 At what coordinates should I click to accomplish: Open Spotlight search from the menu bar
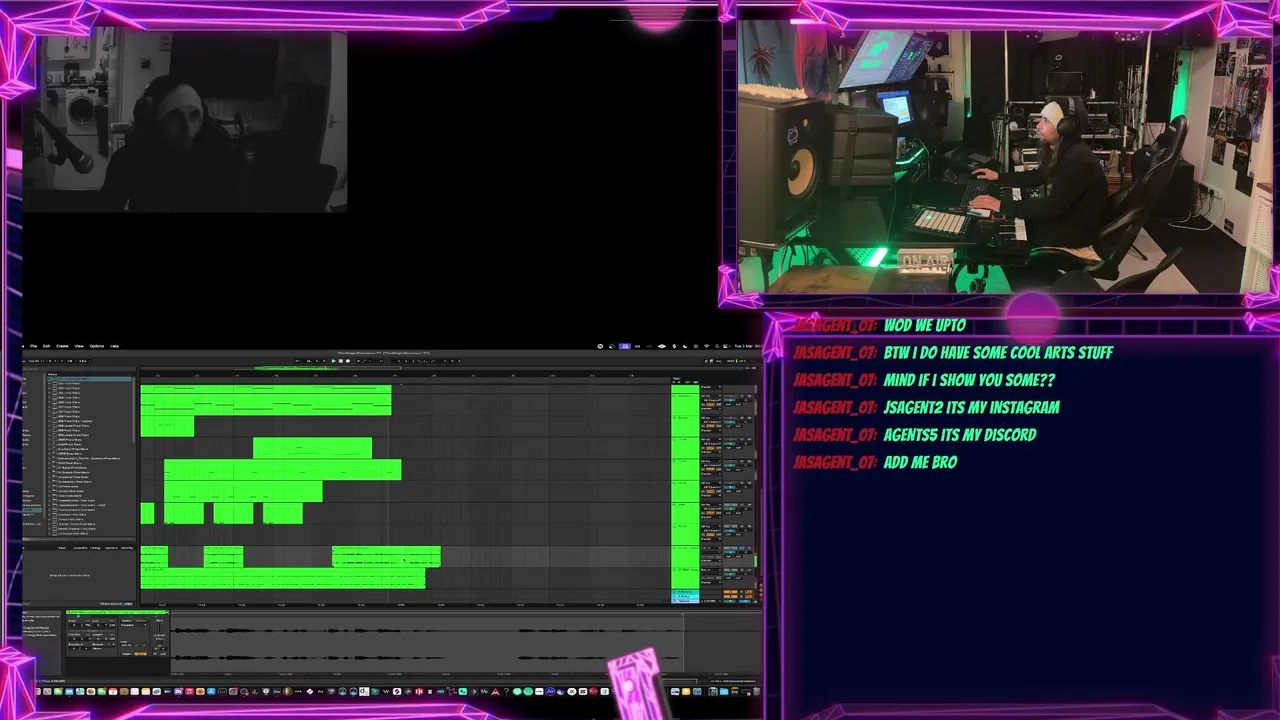717,346
